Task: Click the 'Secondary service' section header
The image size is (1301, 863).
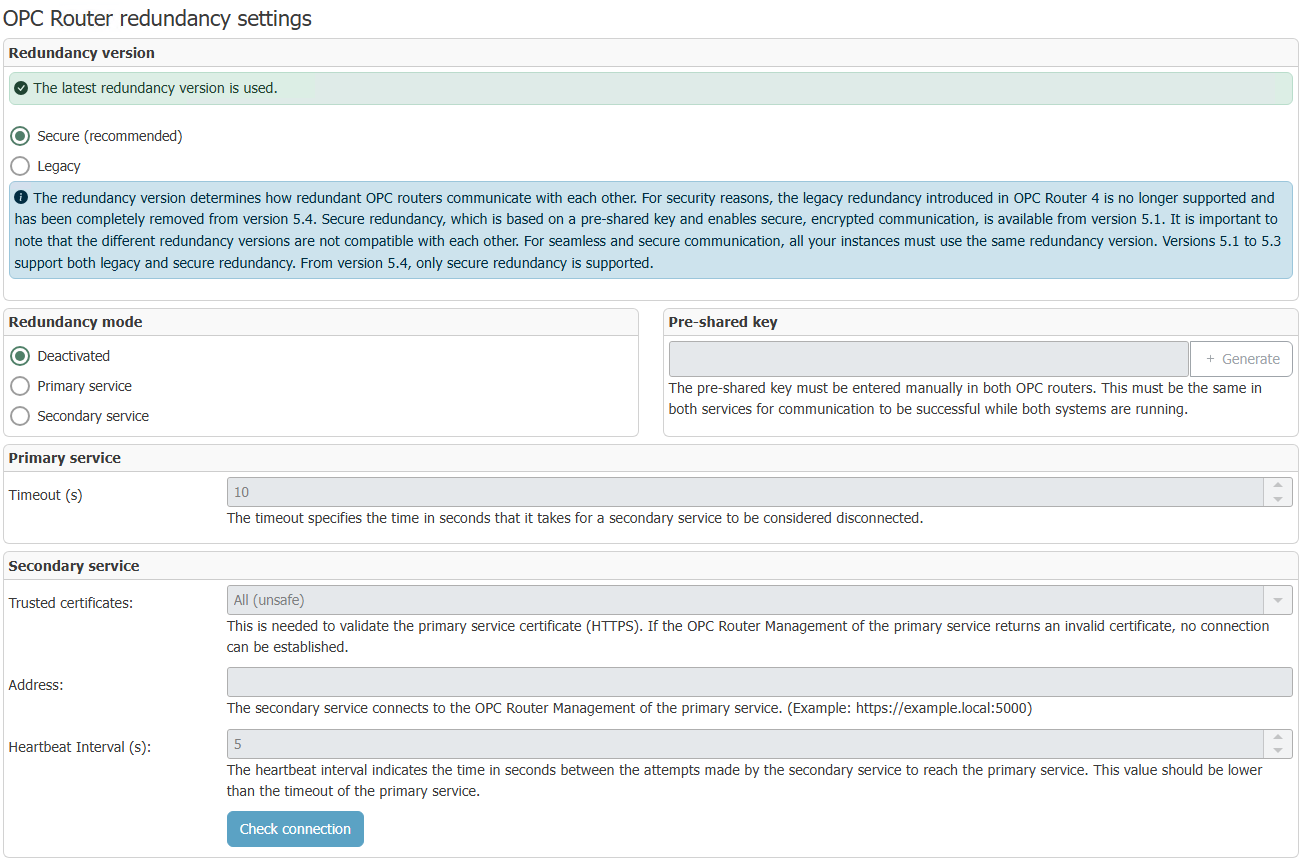Action: (x=74, y=566)
